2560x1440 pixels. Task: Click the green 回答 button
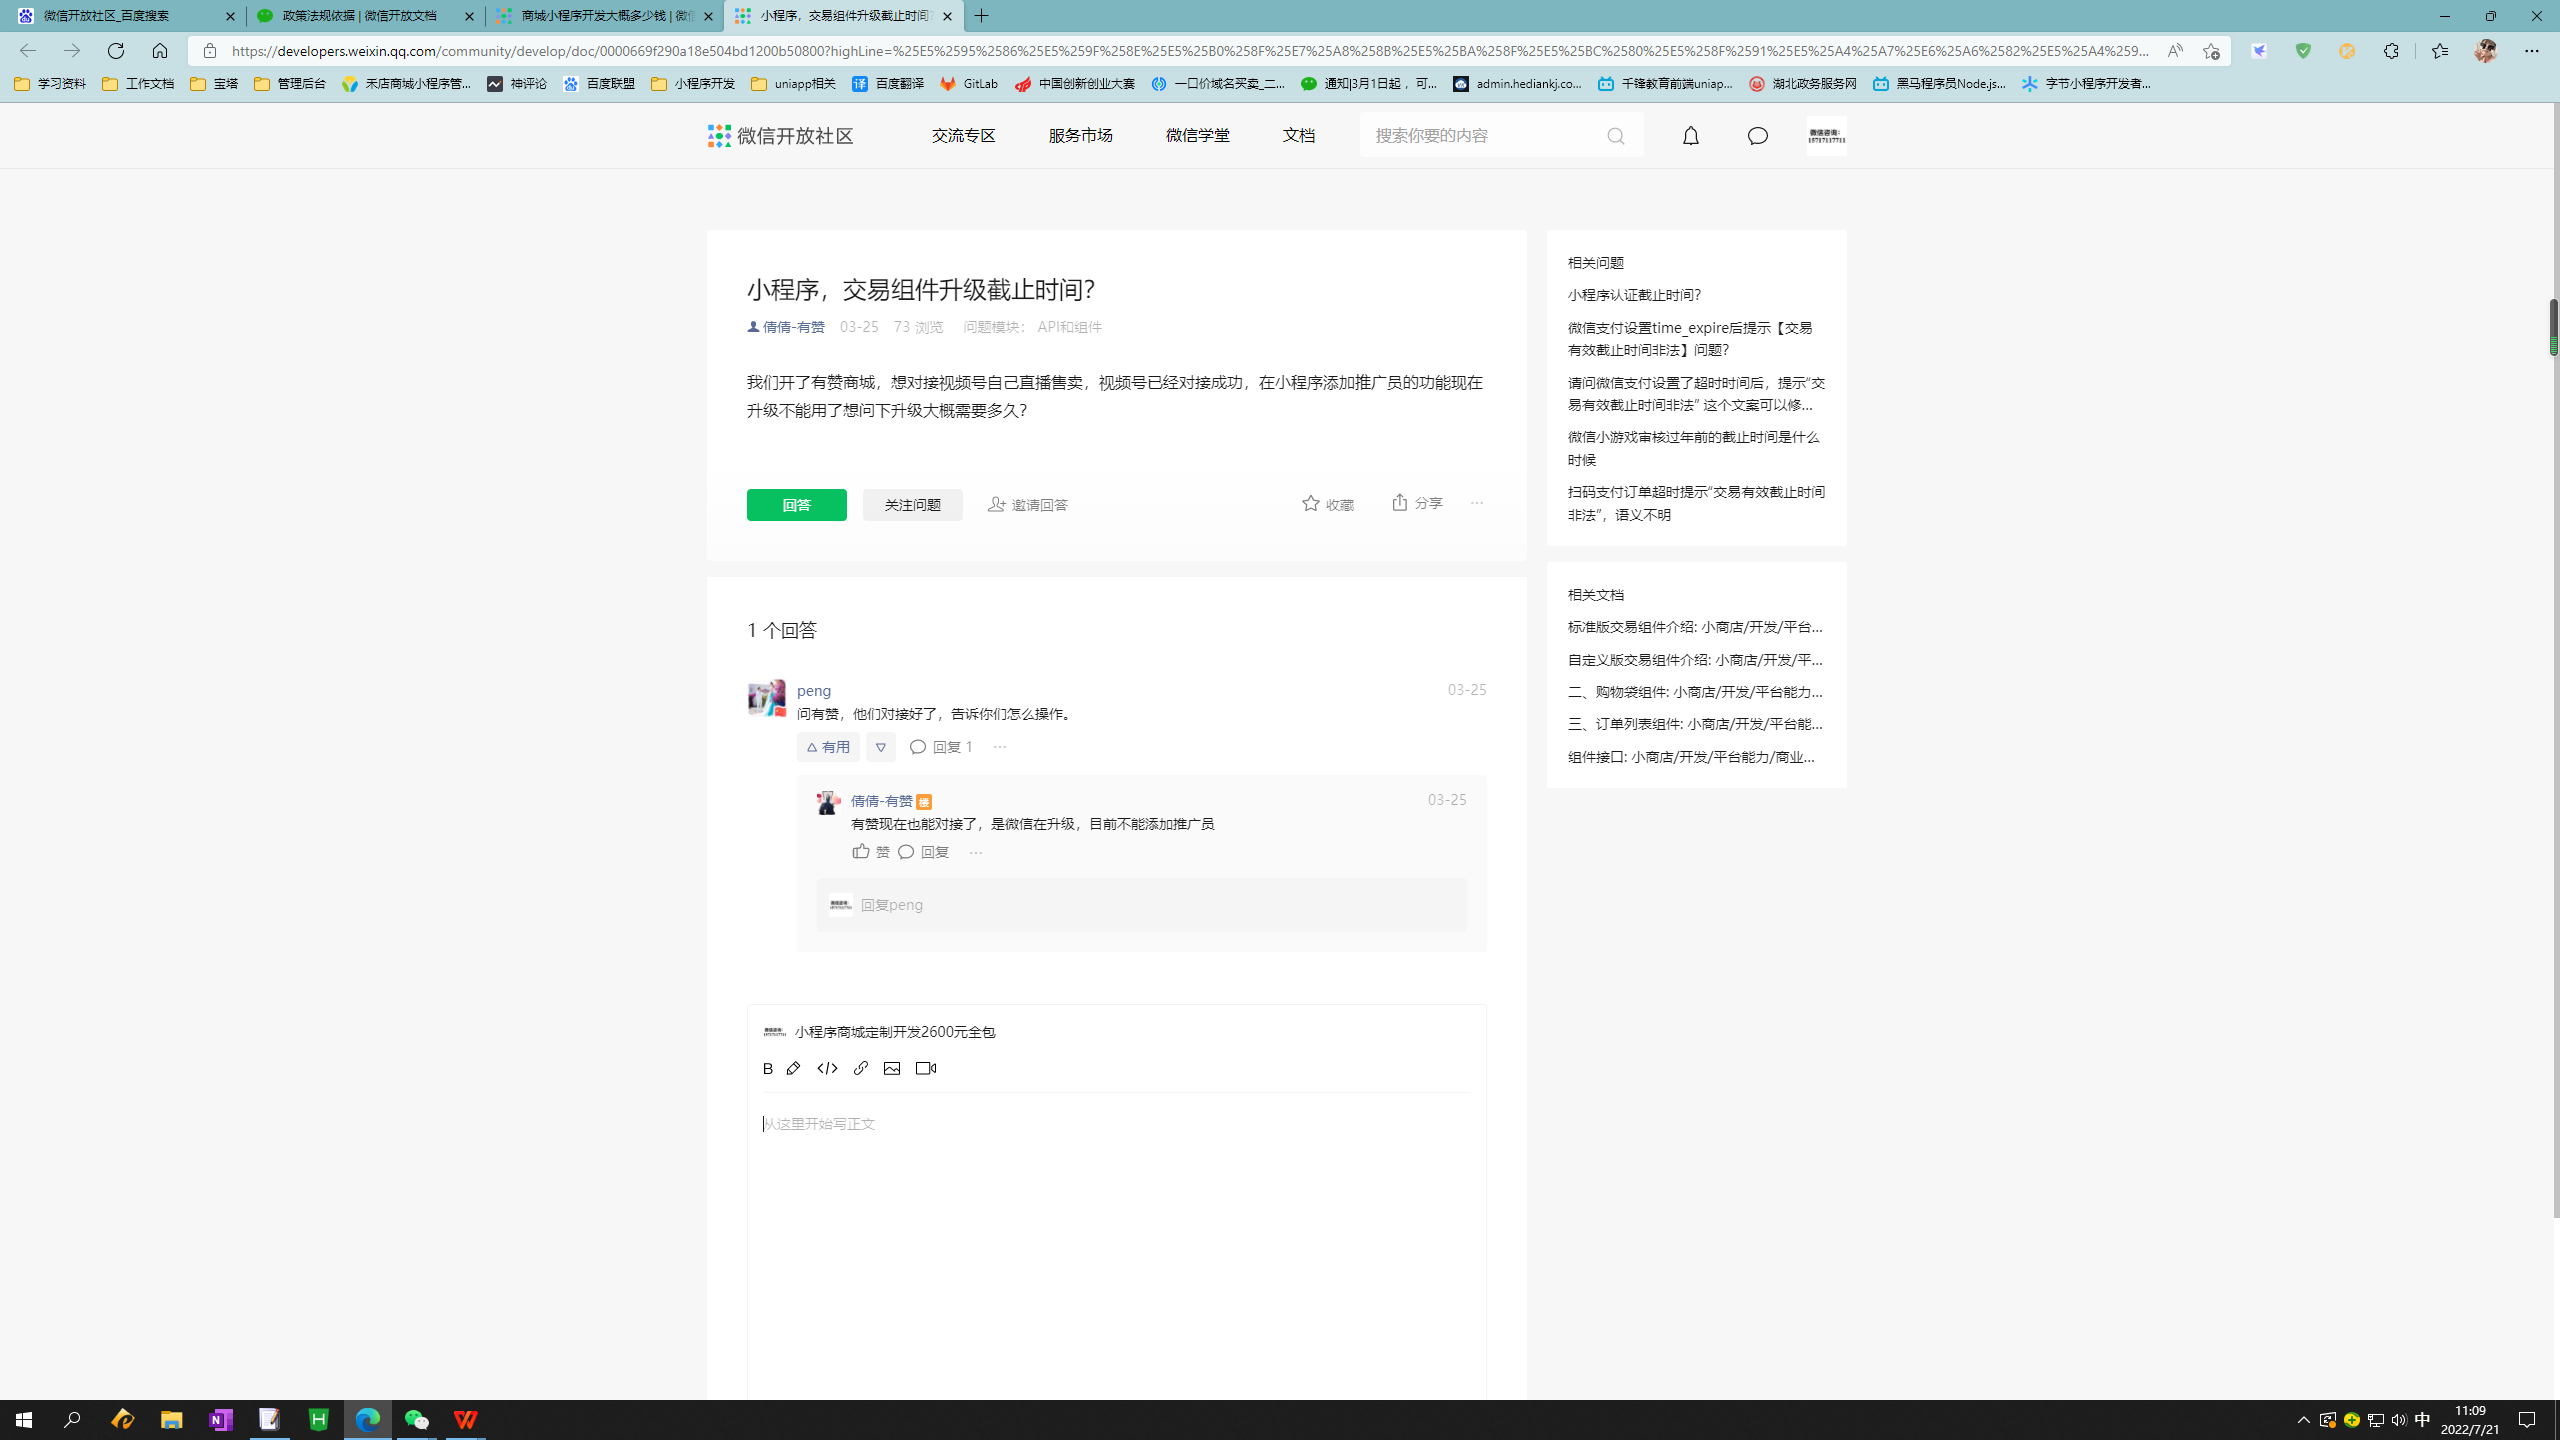tap(796, 505)
